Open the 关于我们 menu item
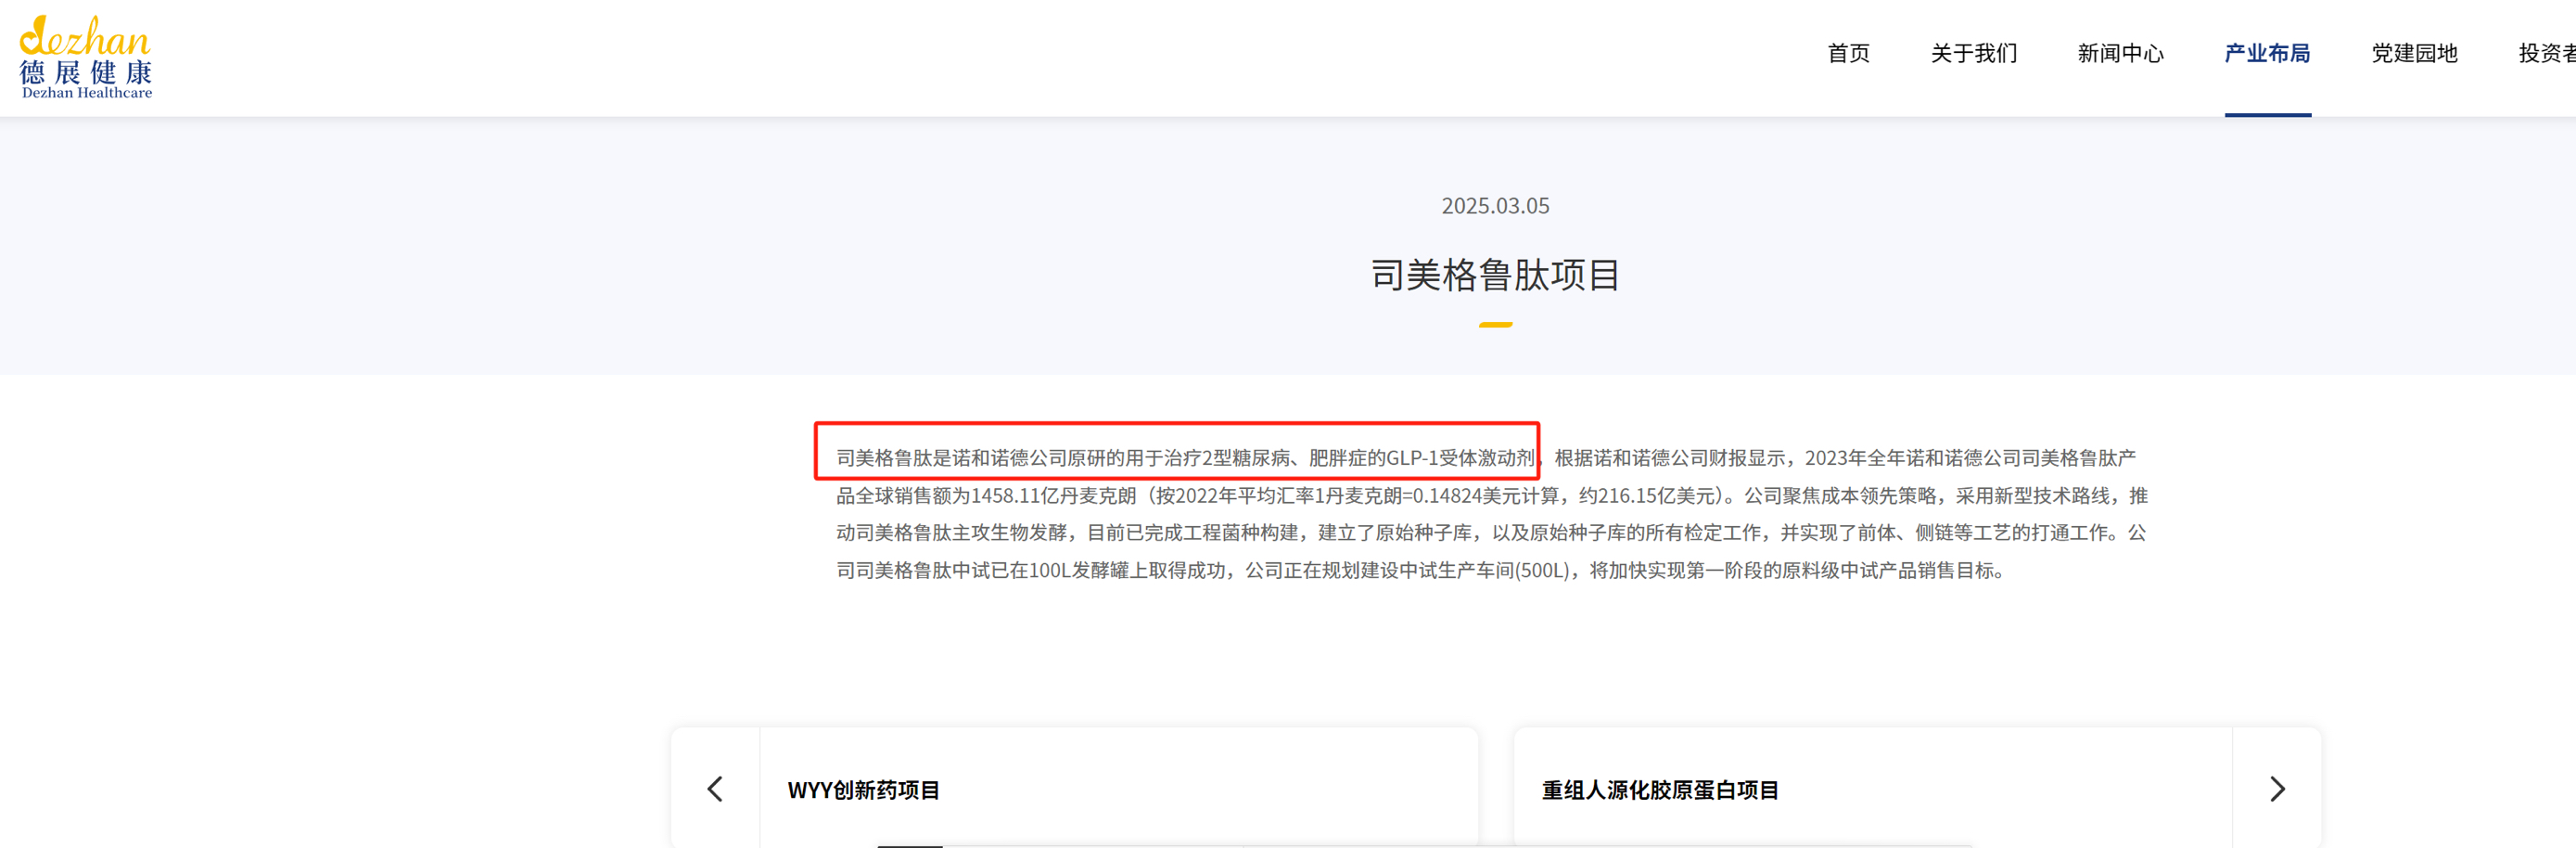 click(1973, 53)
